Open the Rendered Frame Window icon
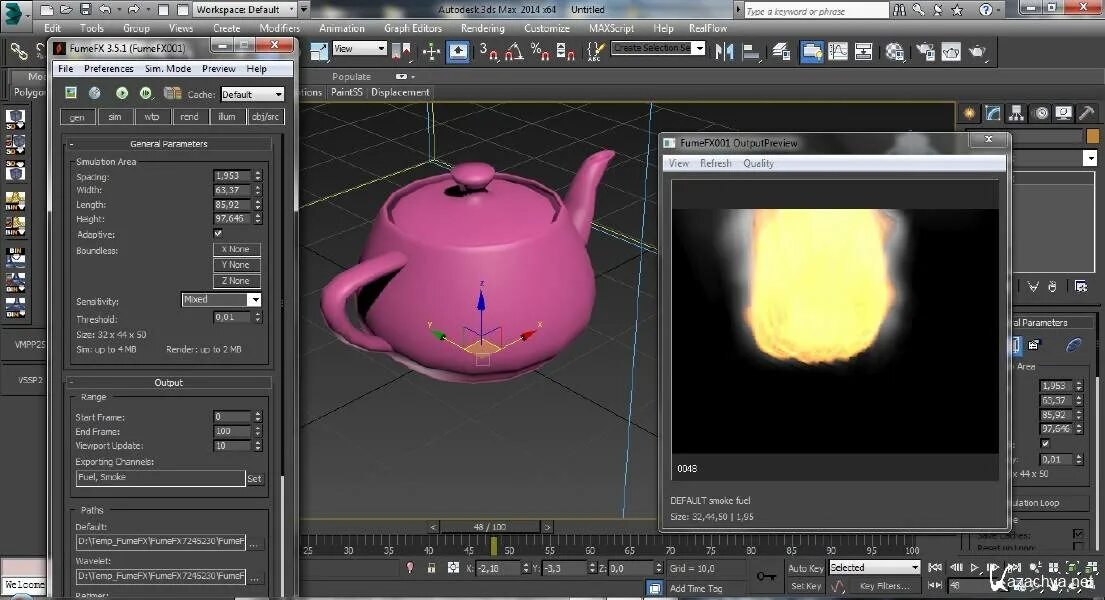 tap(951, 51)
